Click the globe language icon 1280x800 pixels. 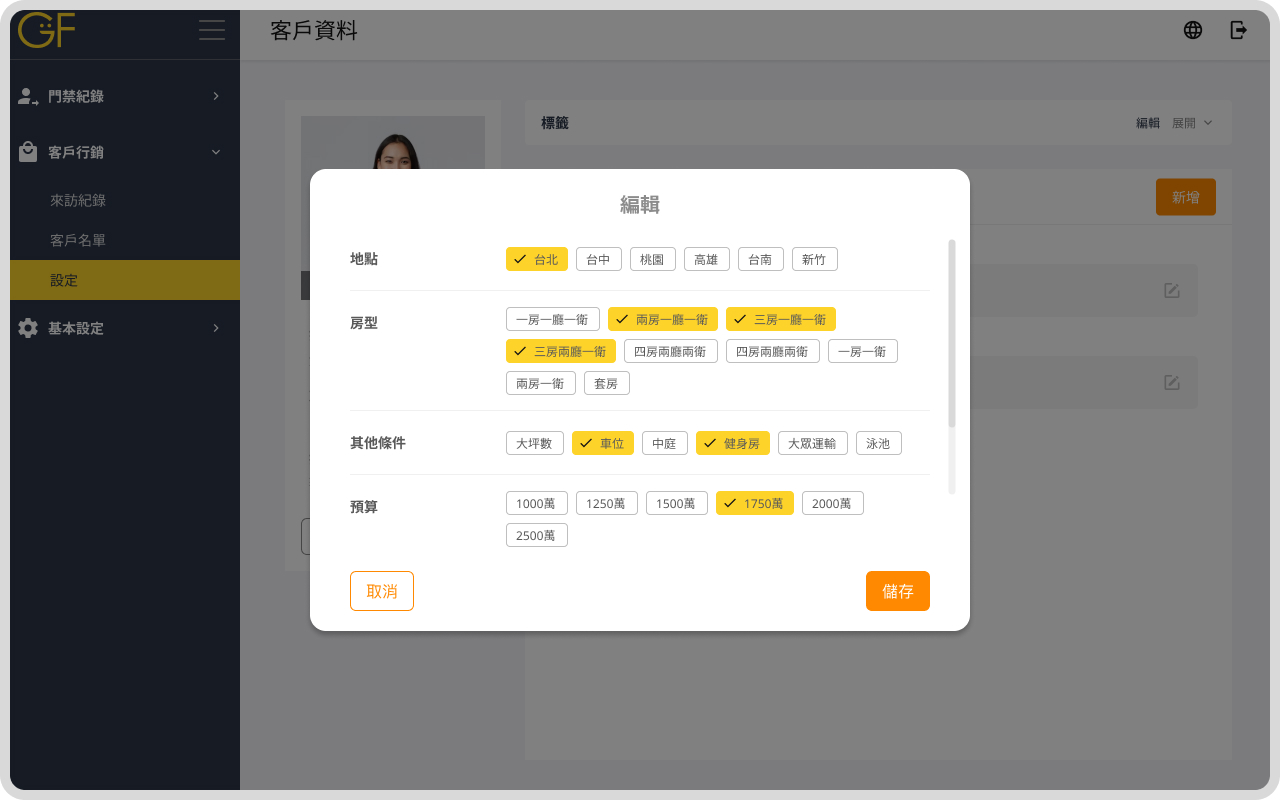(1192, 30)
